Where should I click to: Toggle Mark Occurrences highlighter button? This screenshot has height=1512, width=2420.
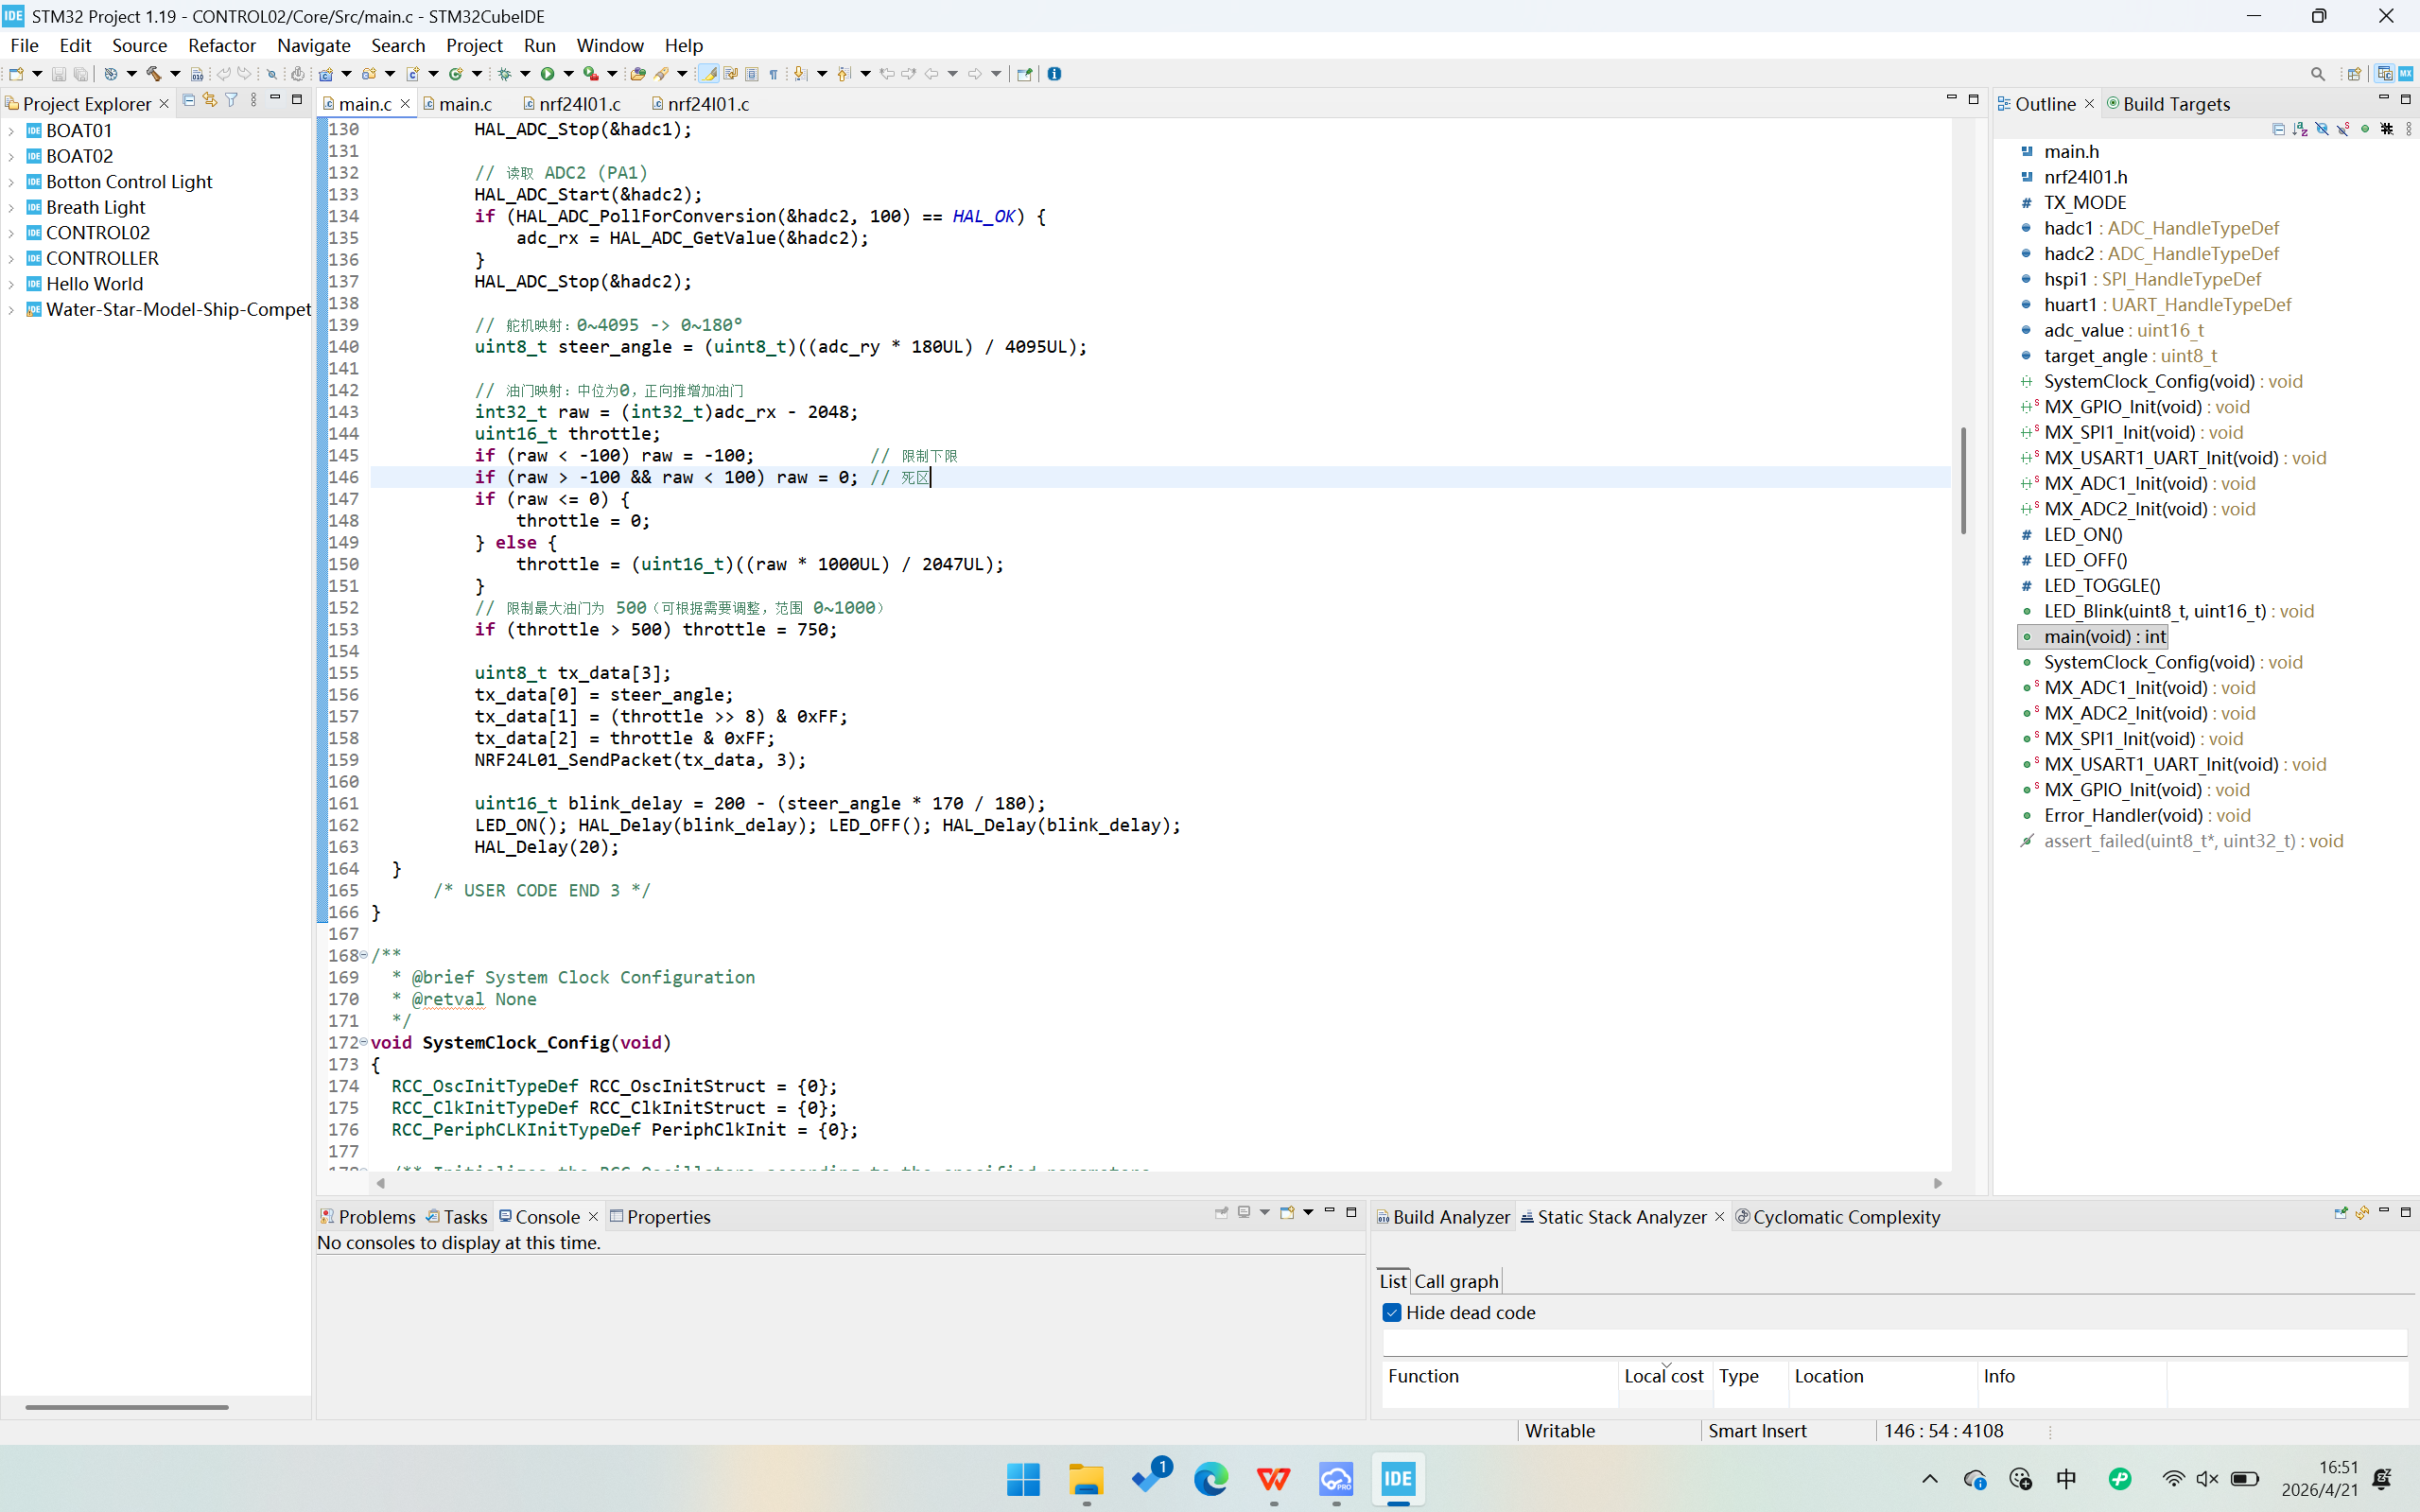(708, 74)
